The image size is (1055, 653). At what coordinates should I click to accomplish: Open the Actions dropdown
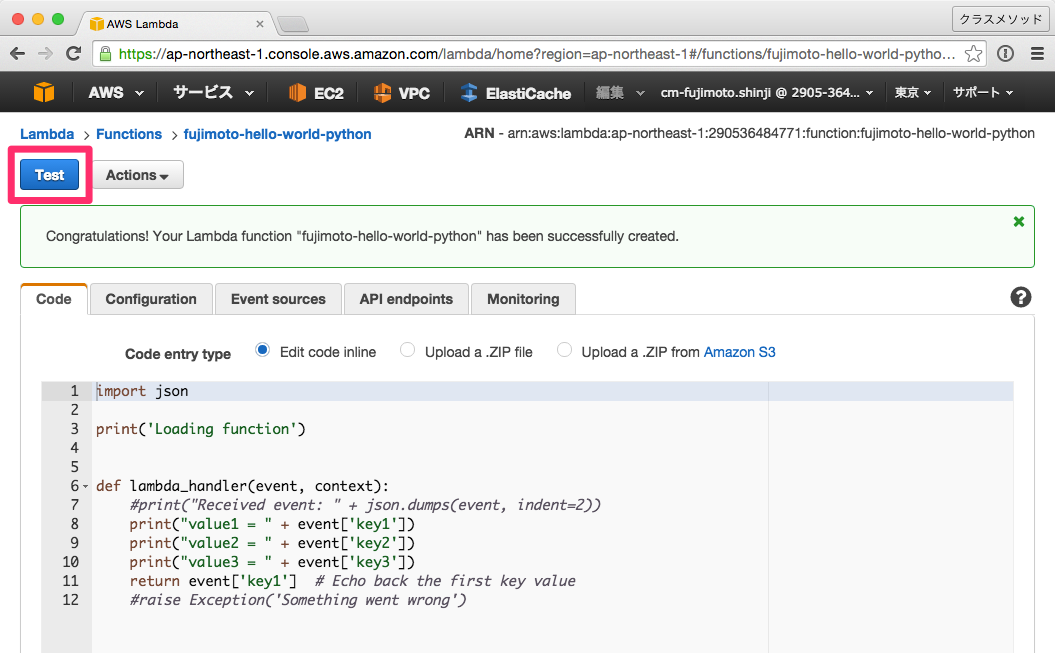coord(136,174)
